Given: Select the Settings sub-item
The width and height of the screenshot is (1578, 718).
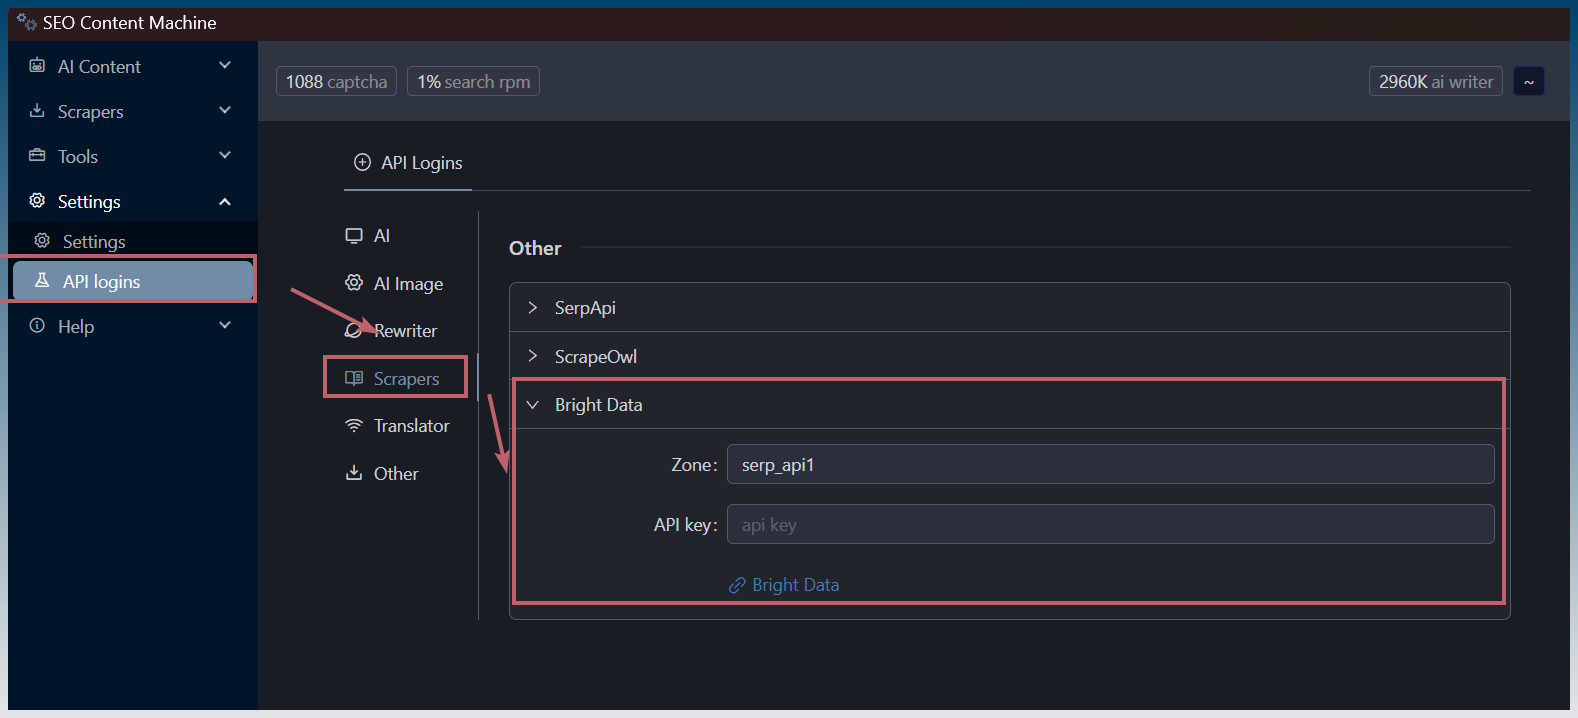Looking at the screenshot, I should (133, 241).
